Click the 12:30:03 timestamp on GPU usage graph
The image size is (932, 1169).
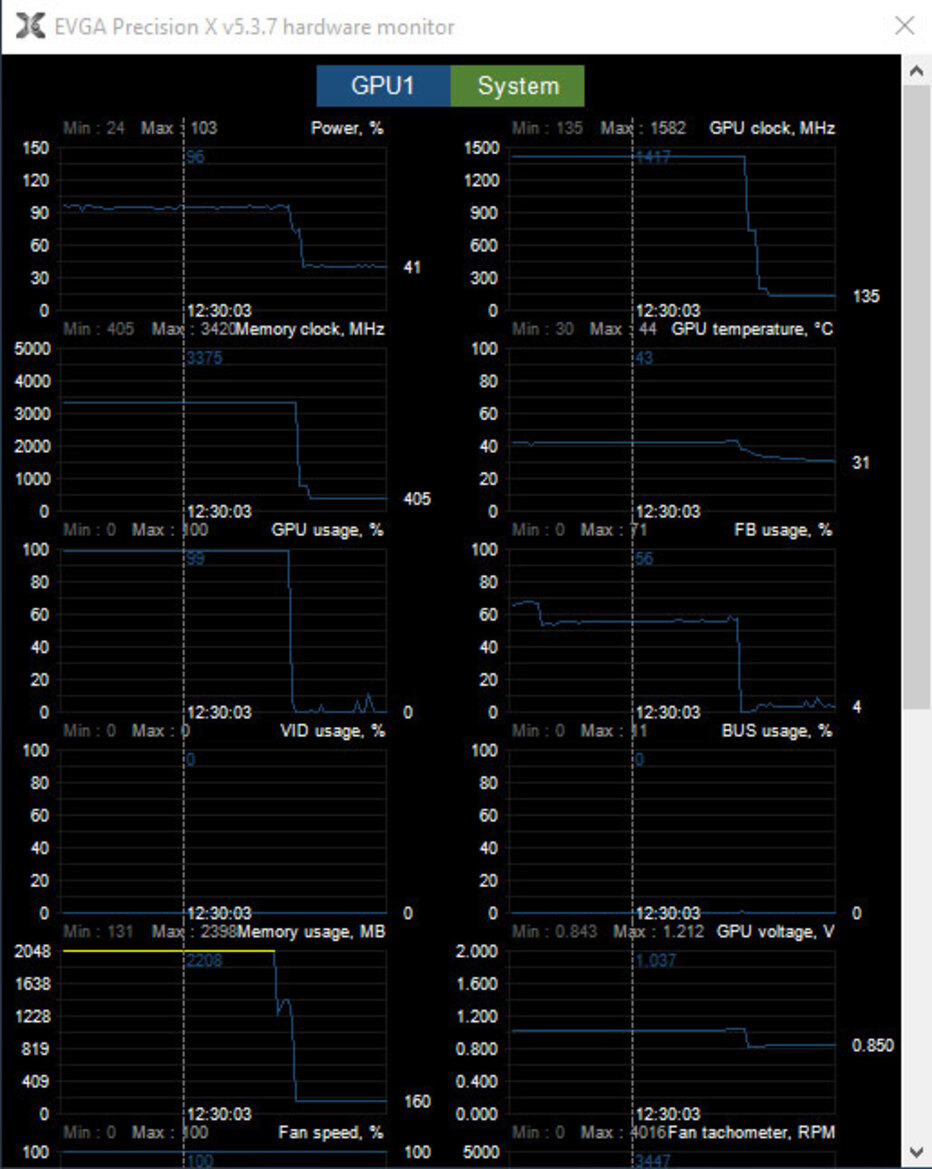pyautogui.click(x=219, y=712)
